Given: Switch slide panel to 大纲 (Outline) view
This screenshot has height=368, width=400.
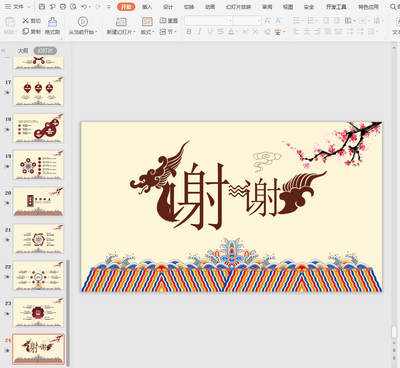Looking at the screenshot, I should (x=23, y=51).
